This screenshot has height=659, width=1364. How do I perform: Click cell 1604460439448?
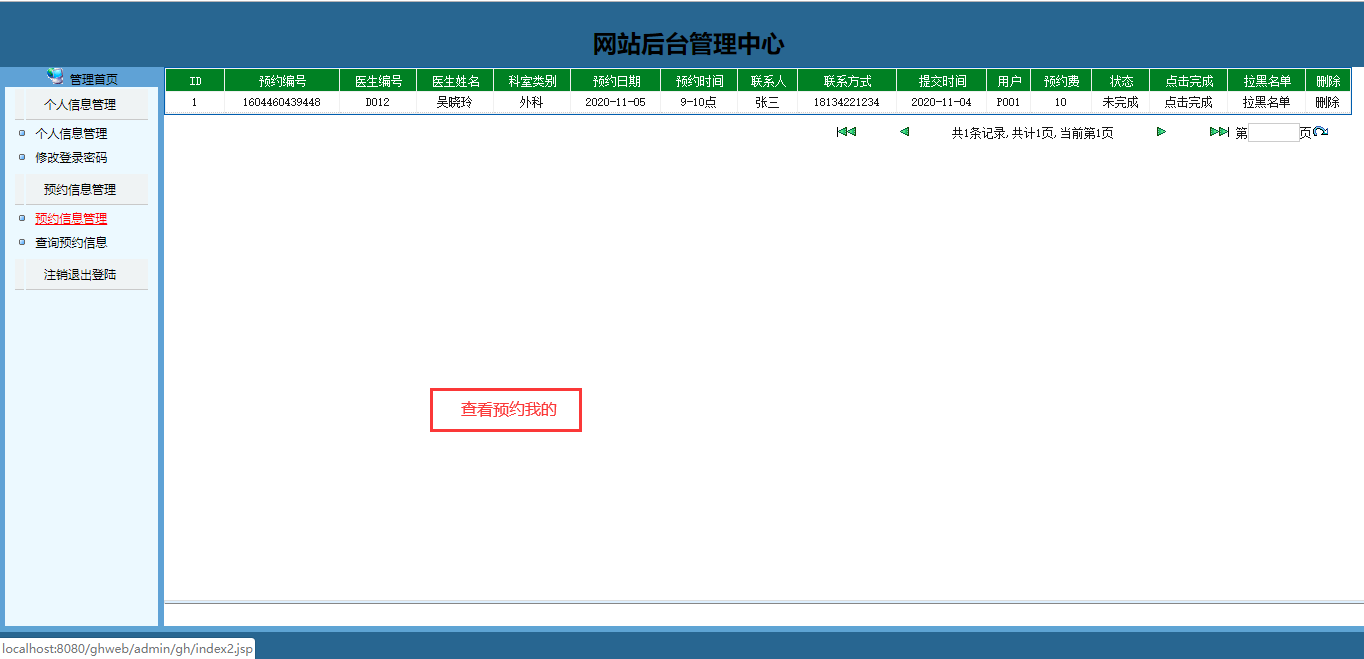coord(282,102)
